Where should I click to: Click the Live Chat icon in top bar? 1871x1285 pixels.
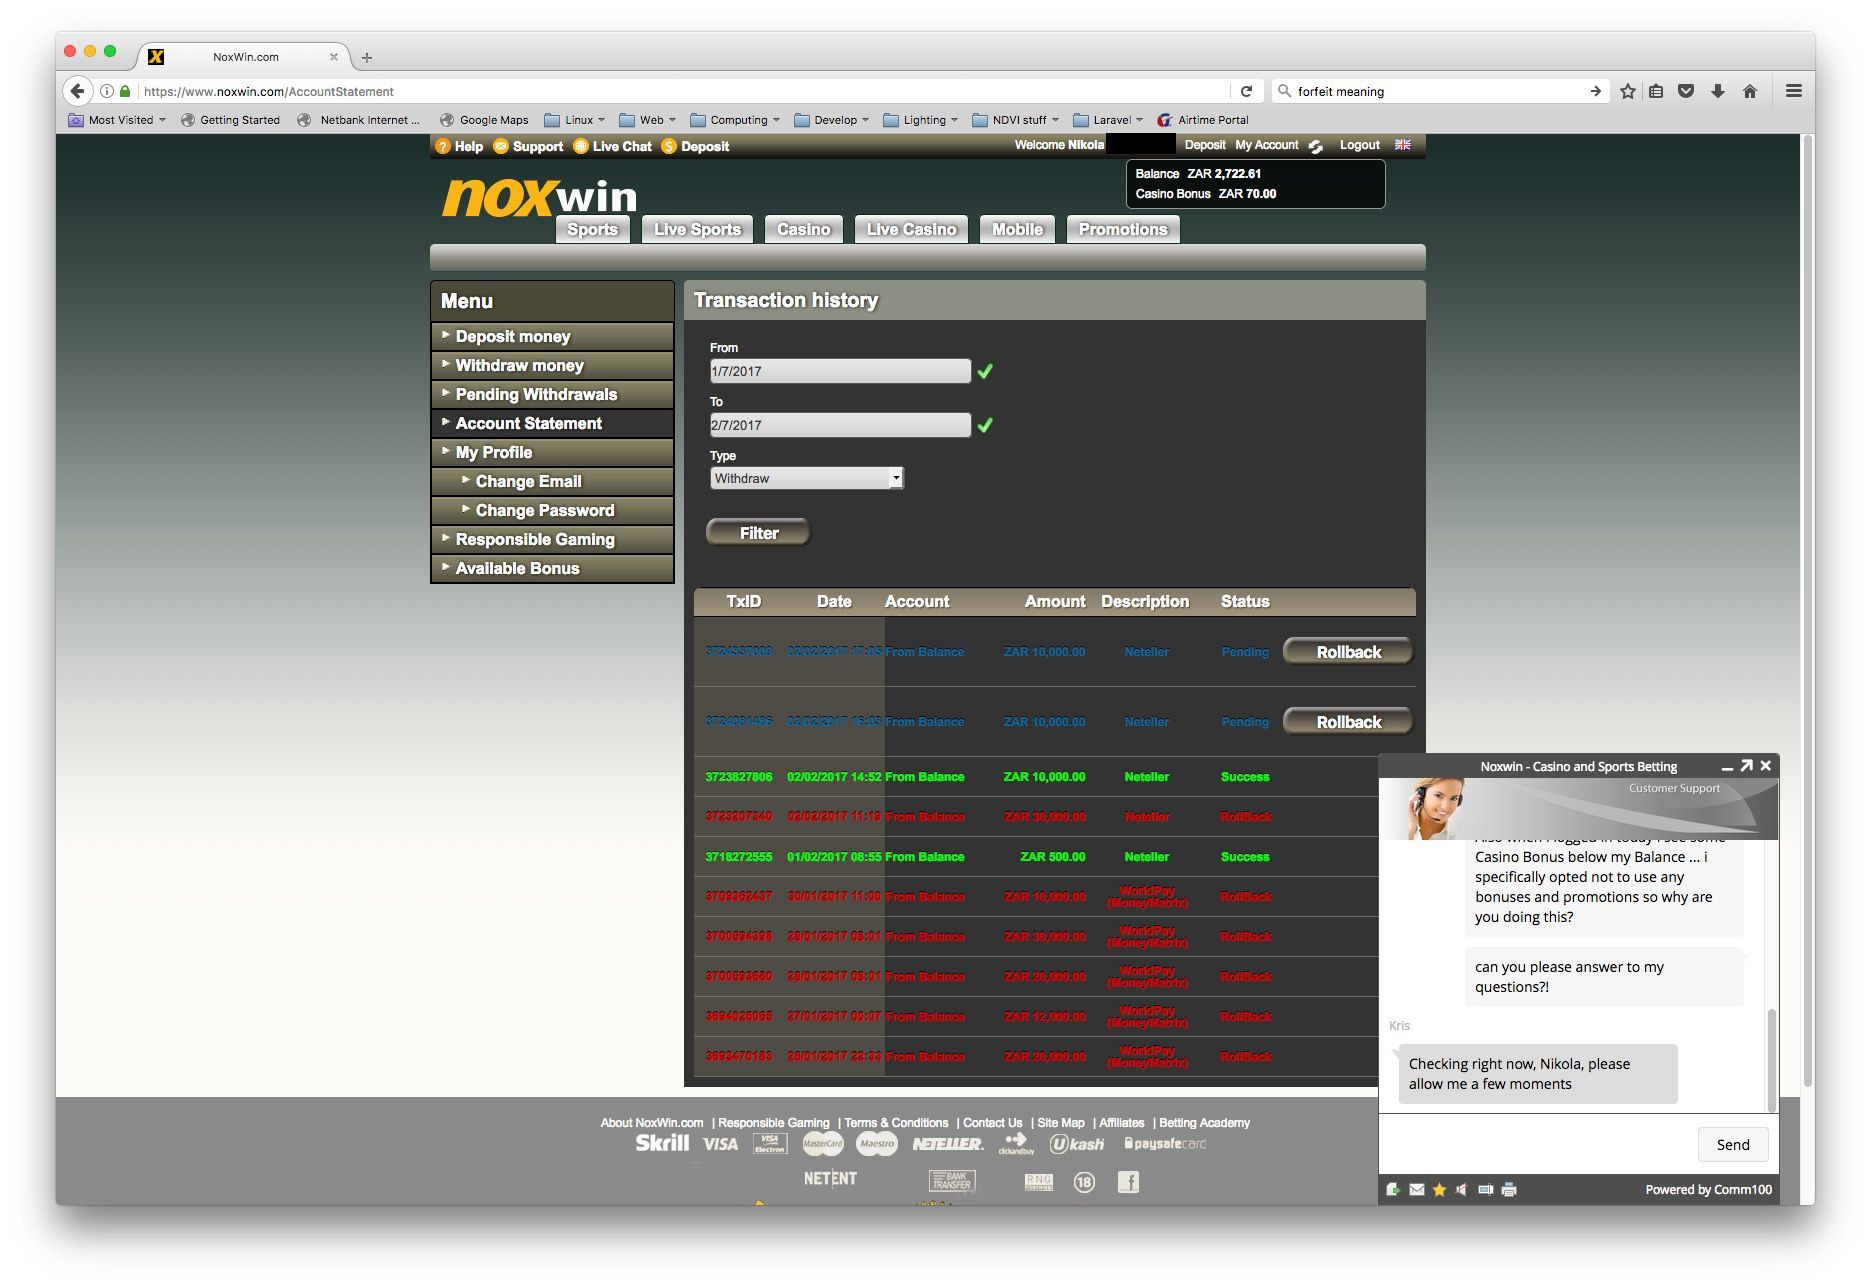point(580,146)
